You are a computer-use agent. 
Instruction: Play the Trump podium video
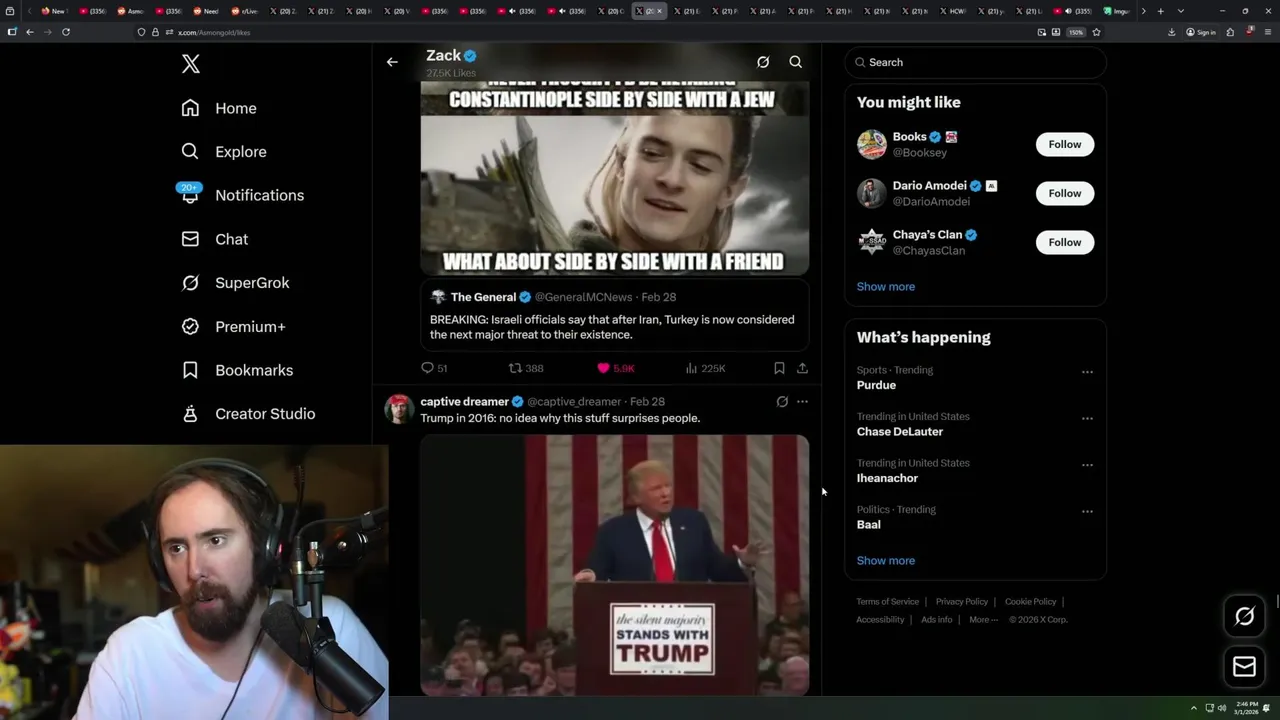tap(614, 565)
